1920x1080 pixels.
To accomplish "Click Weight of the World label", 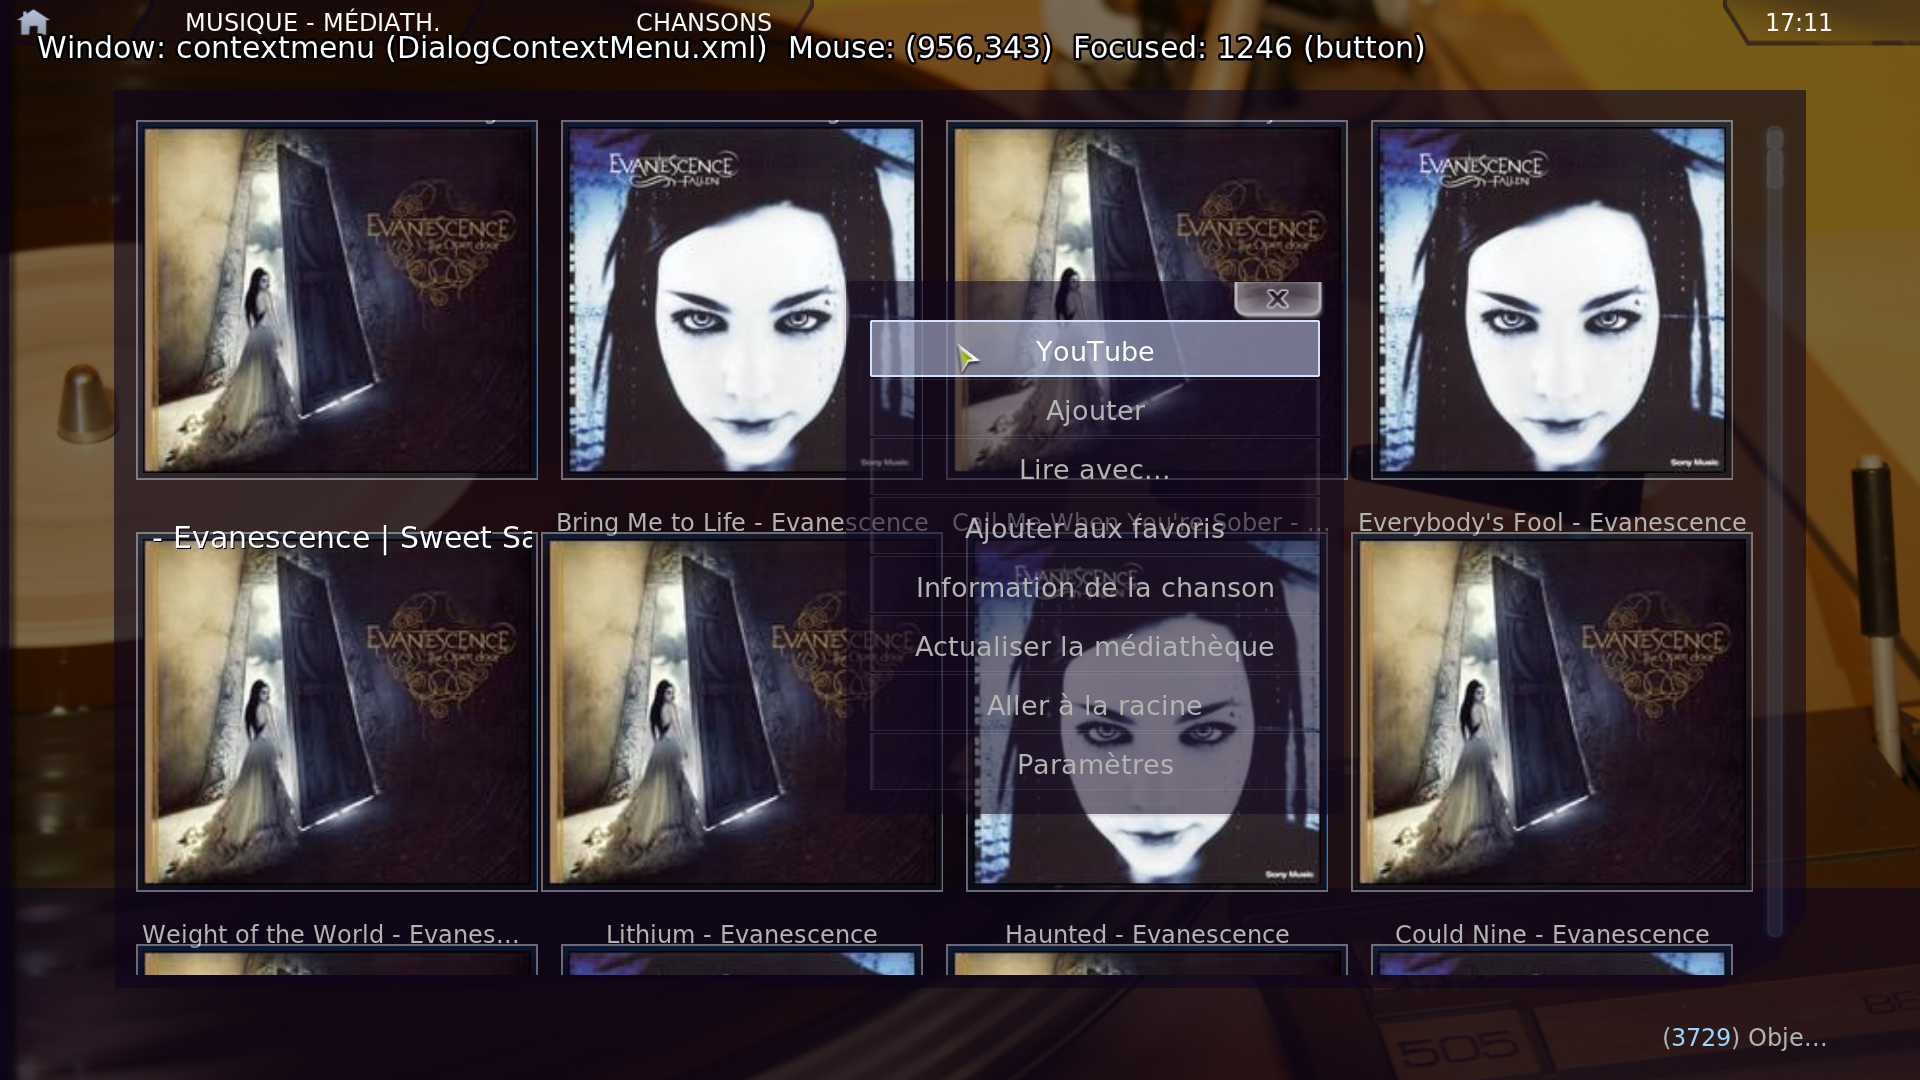I will (331, 934).
